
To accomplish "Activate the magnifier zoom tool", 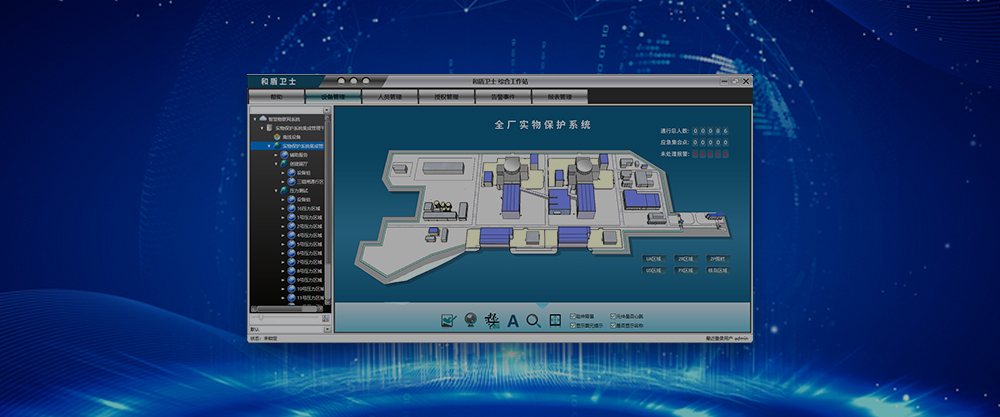I will [534, 320].
